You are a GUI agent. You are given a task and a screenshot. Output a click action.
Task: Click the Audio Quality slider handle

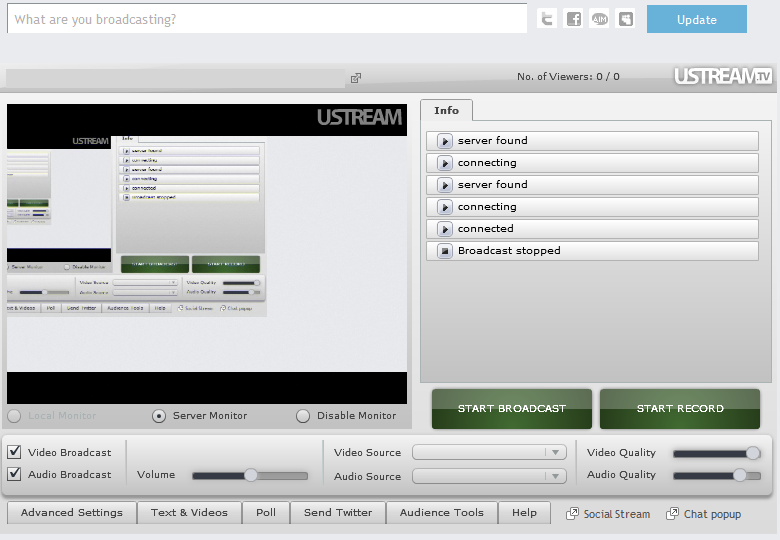(740, 475)
